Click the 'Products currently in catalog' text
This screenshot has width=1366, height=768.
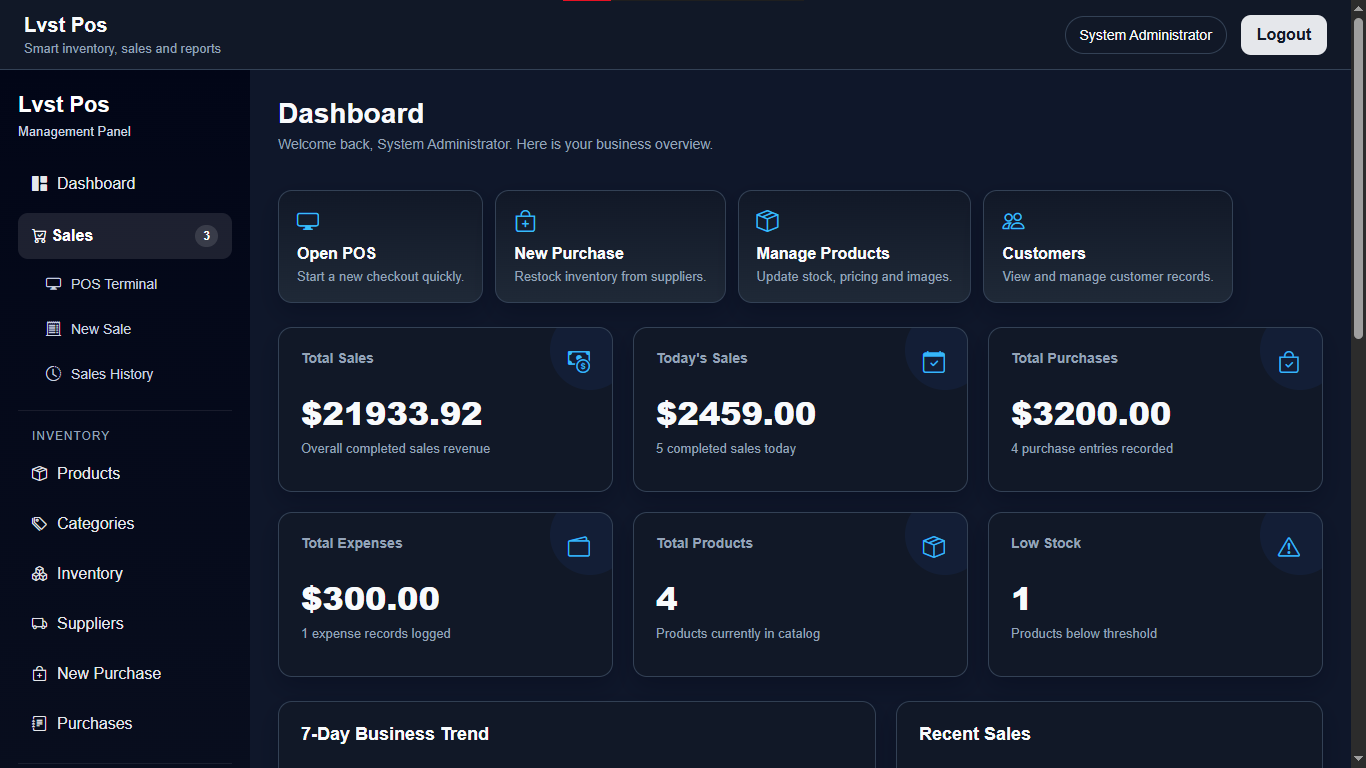point(738,634)
